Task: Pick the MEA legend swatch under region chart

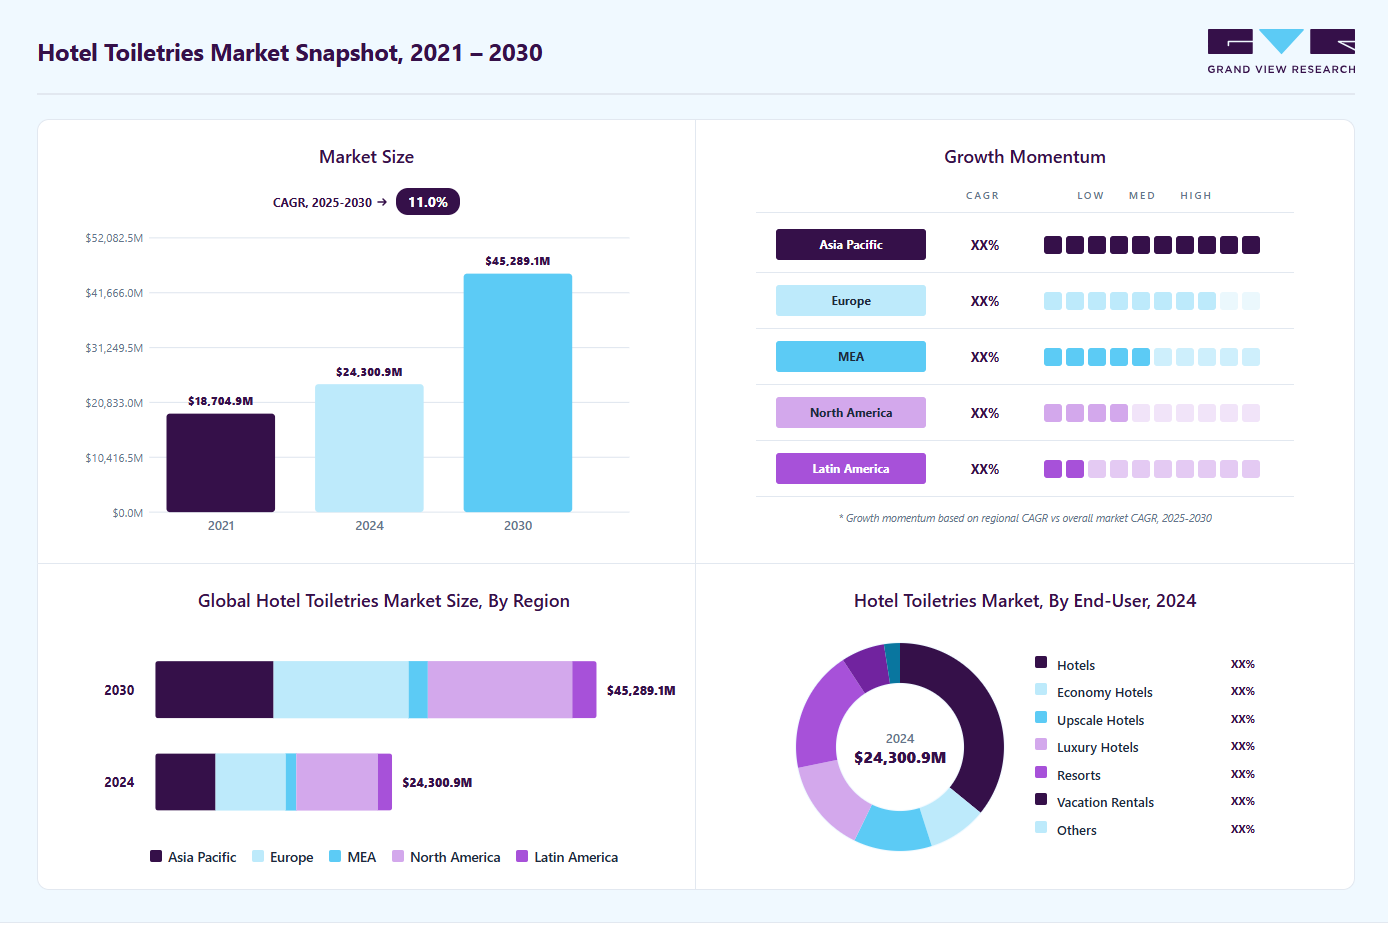Action: (x=335, y=856)
